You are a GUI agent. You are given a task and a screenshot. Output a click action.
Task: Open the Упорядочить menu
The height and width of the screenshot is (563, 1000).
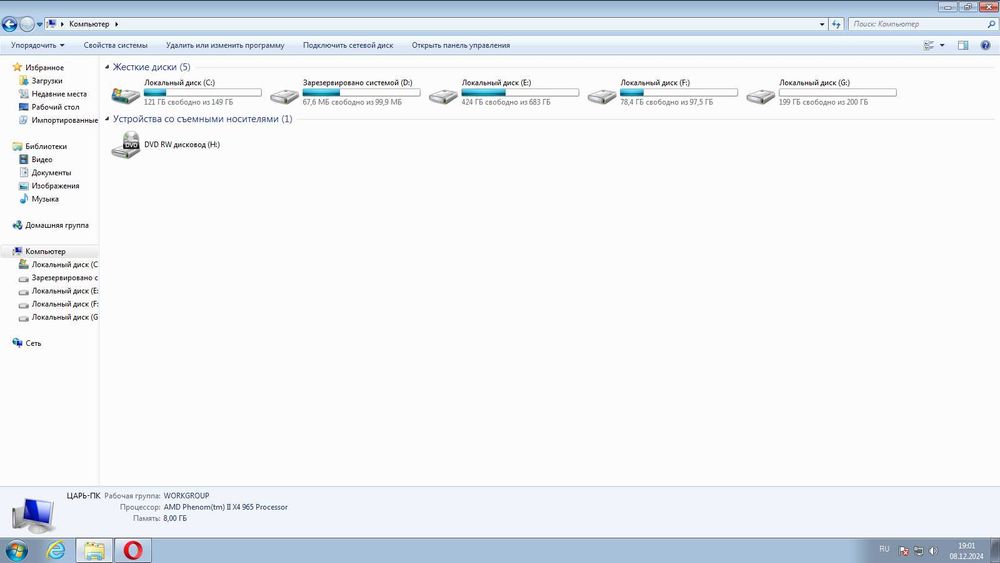pyautogui.click(x=38, y=45)
